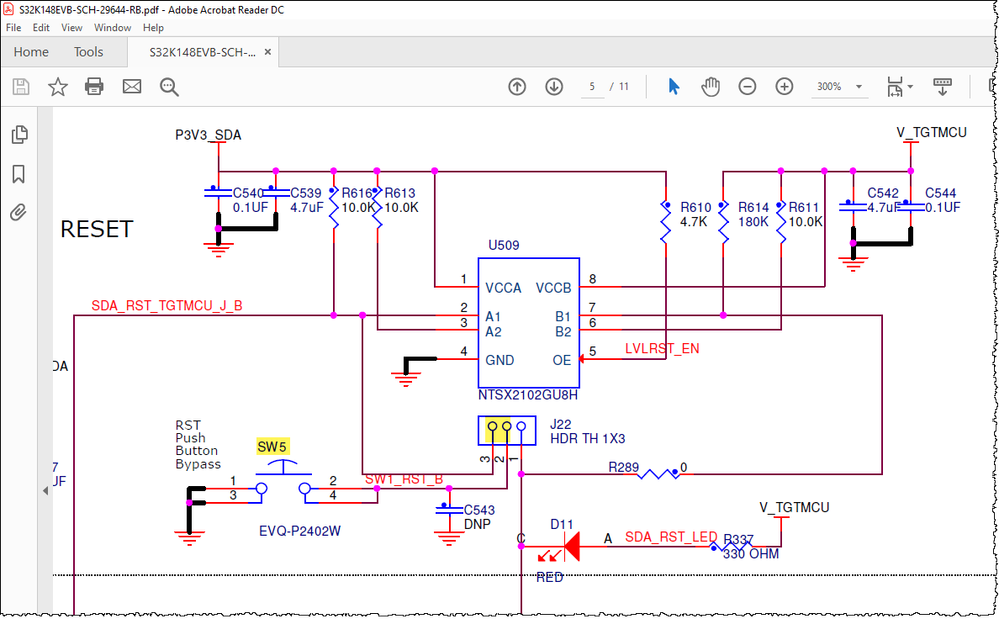Open the bookmarks panel
The height and width of the screenshot is (619, 999).
tap(18, 174)
